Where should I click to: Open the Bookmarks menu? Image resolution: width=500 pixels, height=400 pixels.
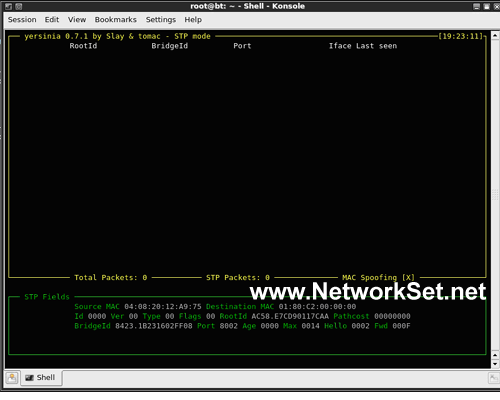tap(116, 20)
